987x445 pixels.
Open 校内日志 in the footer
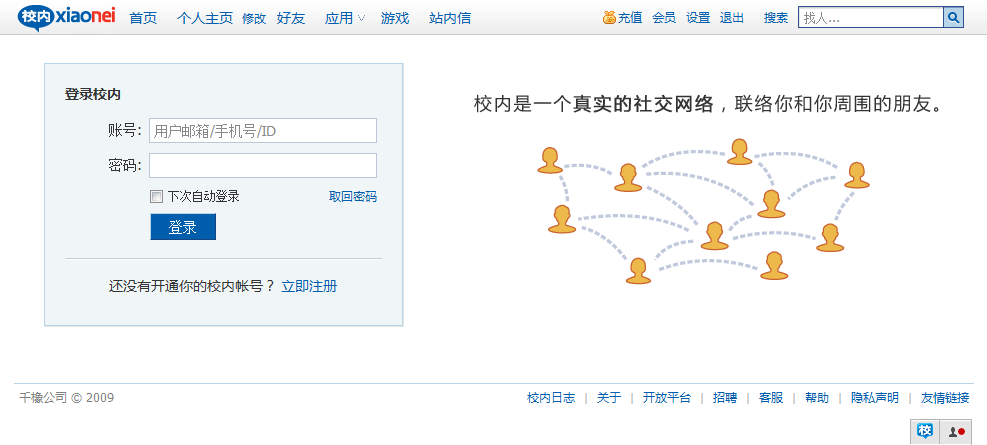point(551,398)
